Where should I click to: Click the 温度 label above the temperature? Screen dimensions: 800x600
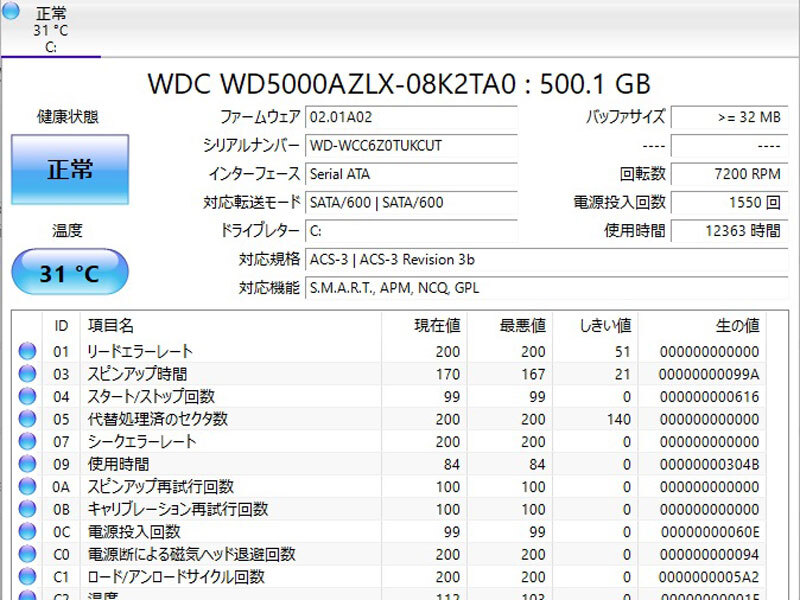coord(67,231)
